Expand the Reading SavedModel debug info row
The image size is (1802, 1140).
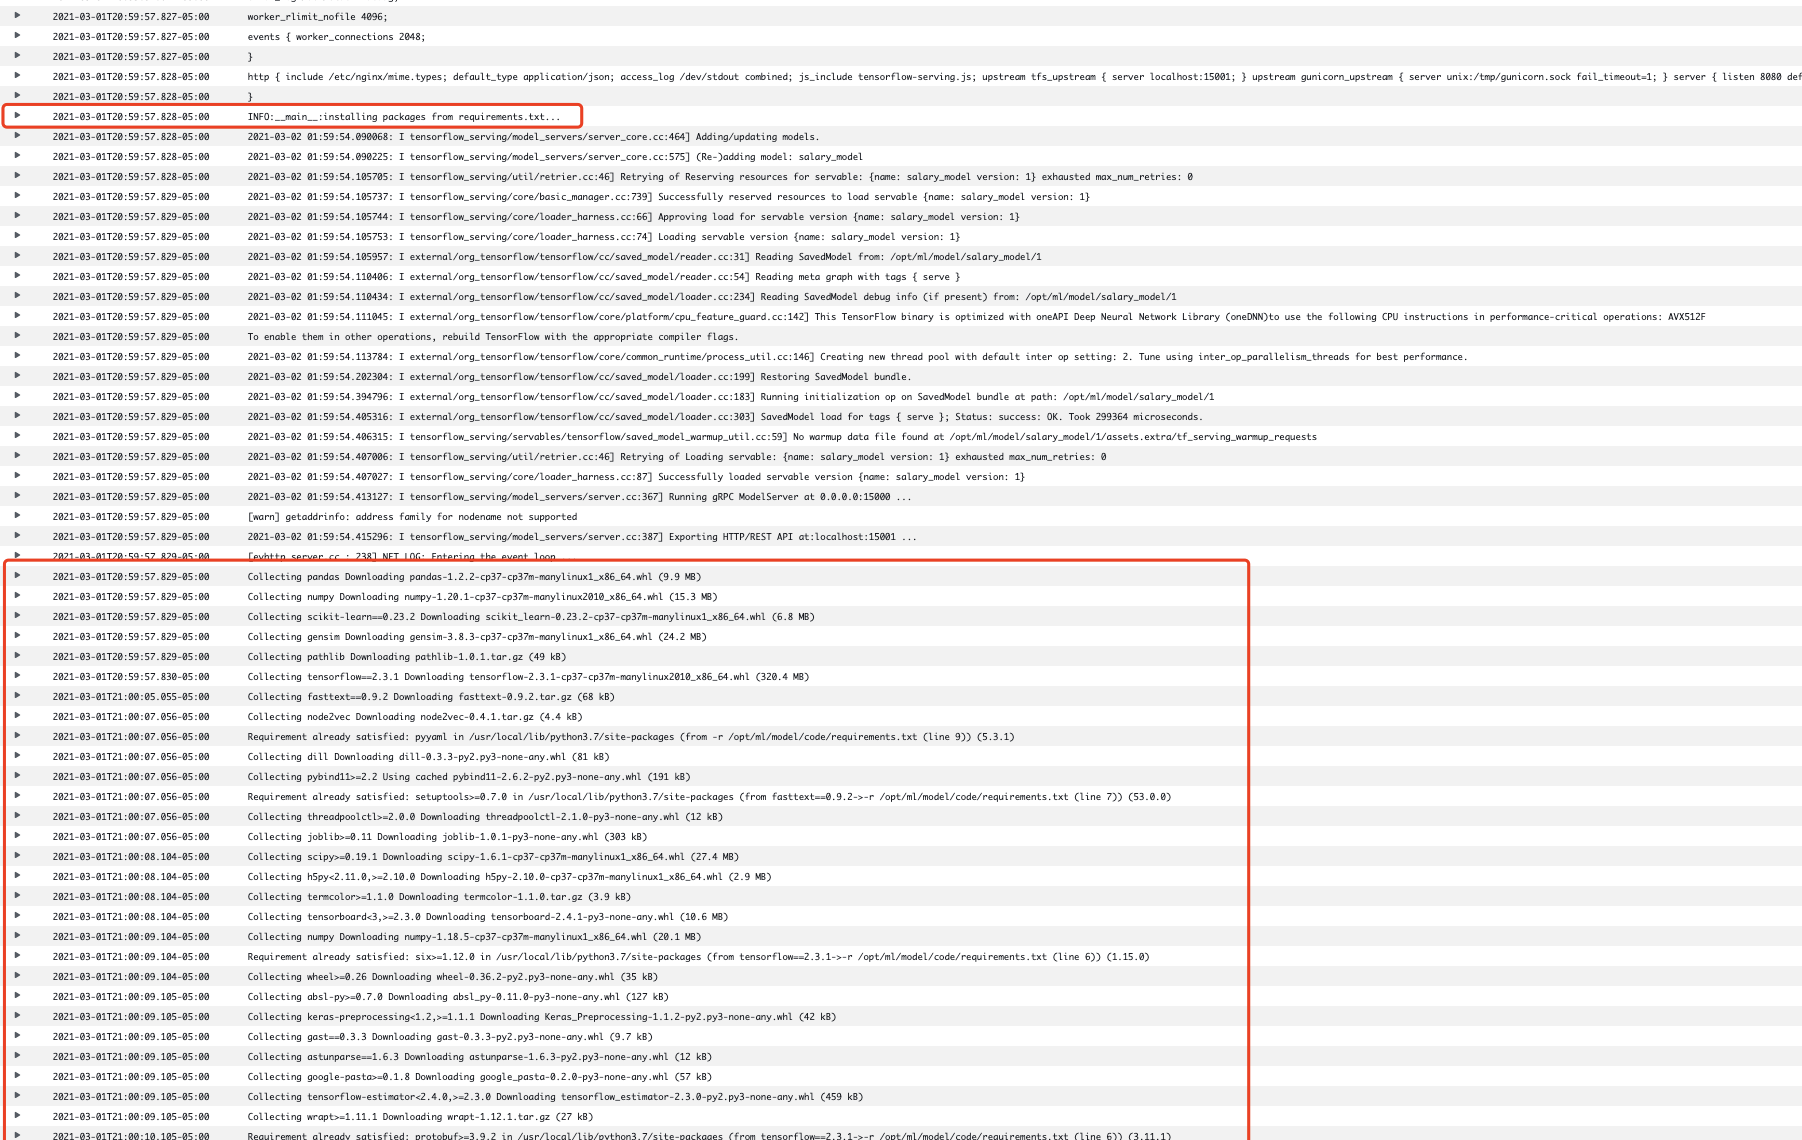point(17,296)
